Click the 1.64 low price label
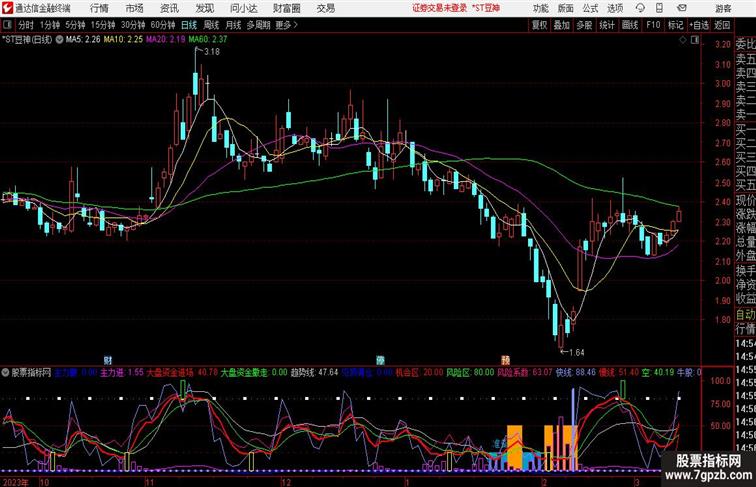 pos(577,352)
